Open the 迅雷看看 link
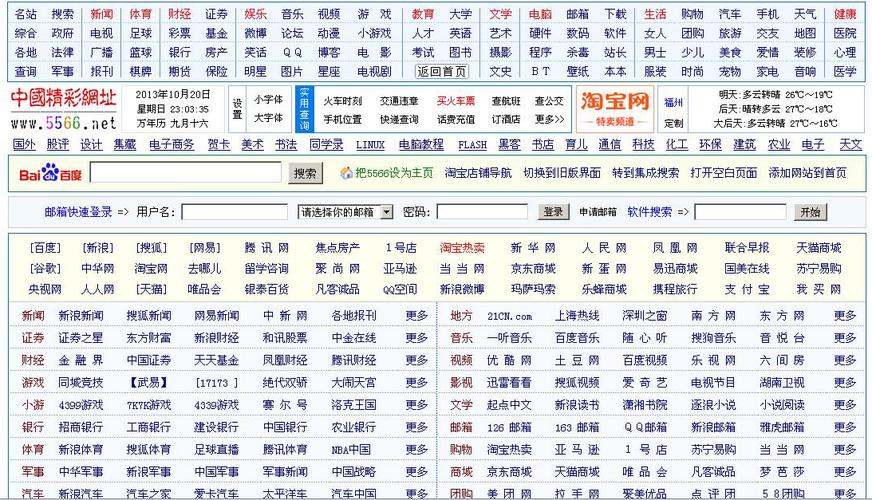Viewport: 872px width, 500px height. (x=509, y=383)
